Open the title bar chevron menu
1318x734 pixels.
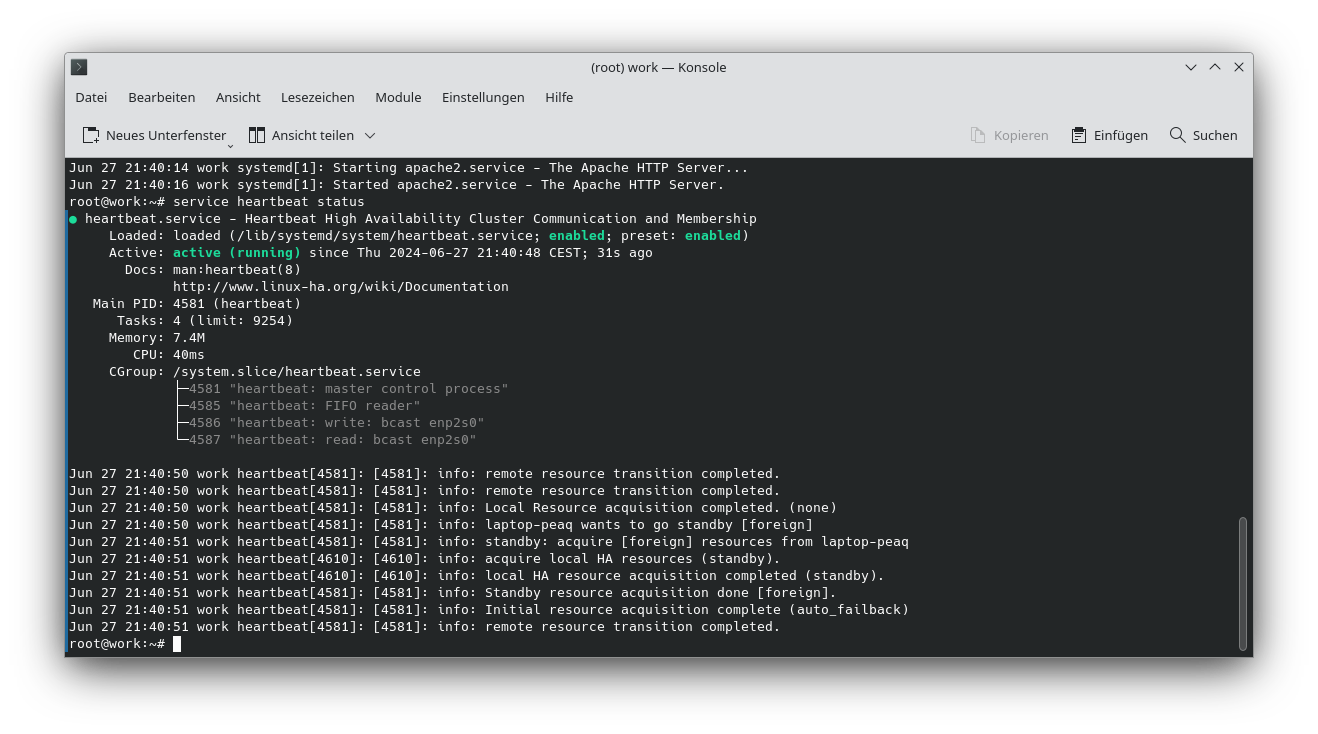click(x=1190, y=66)
